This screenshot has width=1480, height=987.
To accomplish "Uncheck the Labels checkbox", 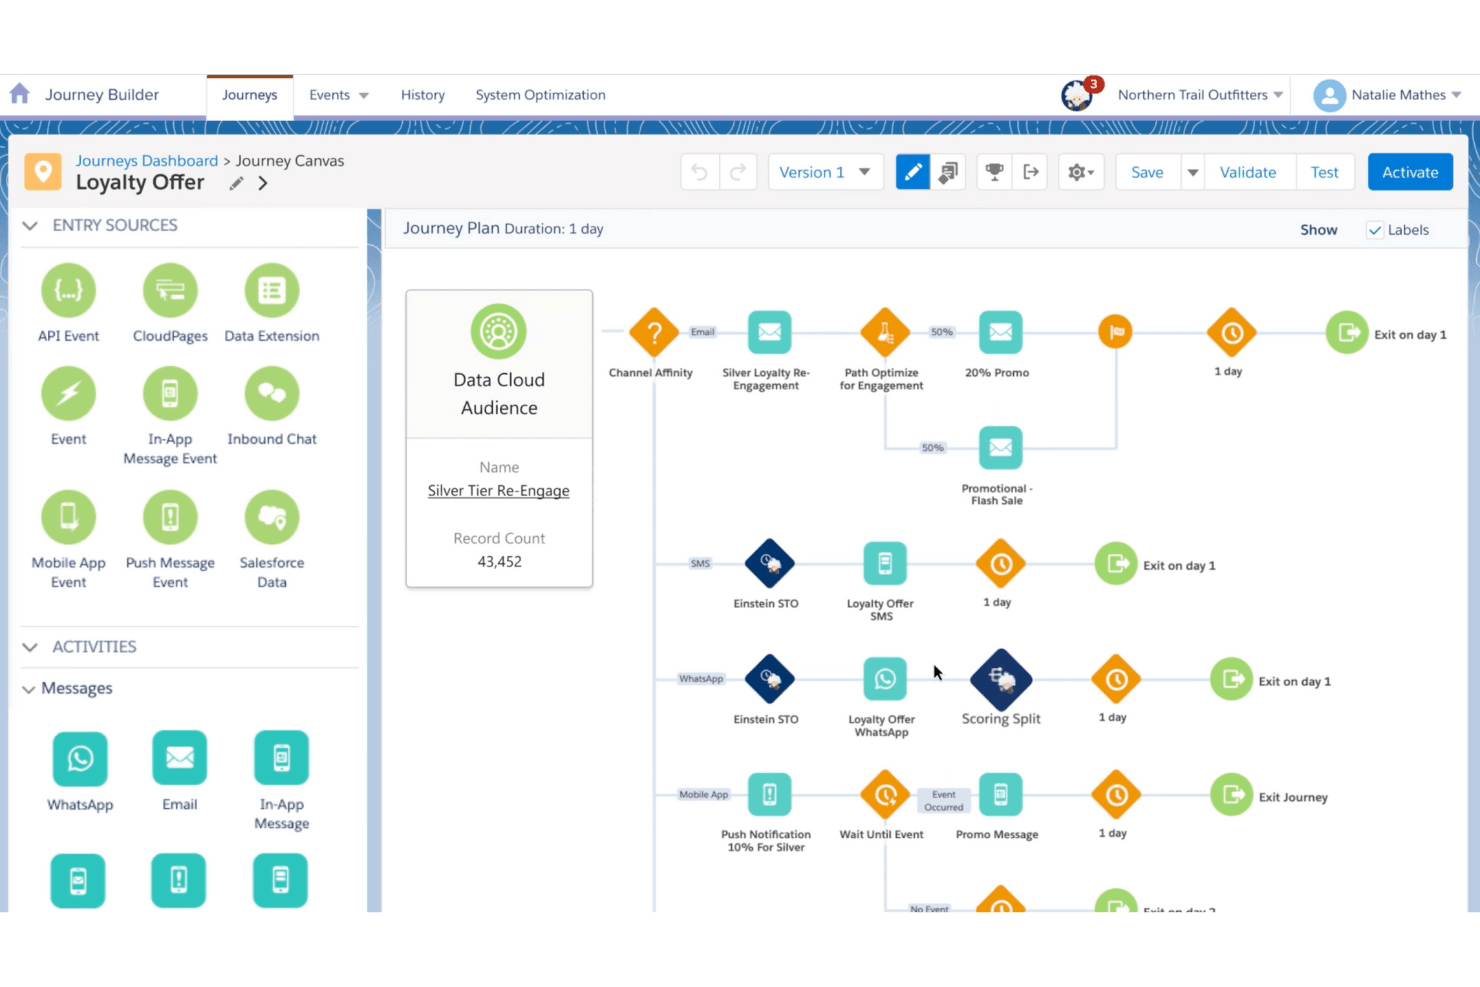I will coord(1375,230).
